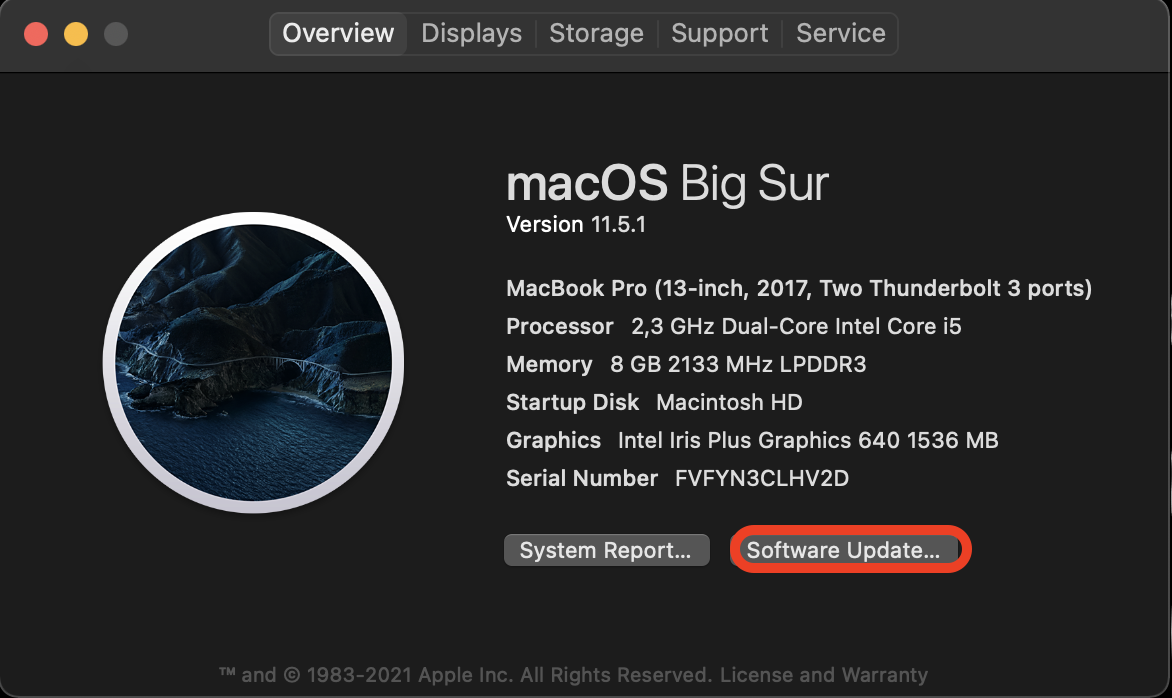Screen dimensions: 1172x698
Task: Minimize the window with the yellow button
Action: [x=76, y=34]
